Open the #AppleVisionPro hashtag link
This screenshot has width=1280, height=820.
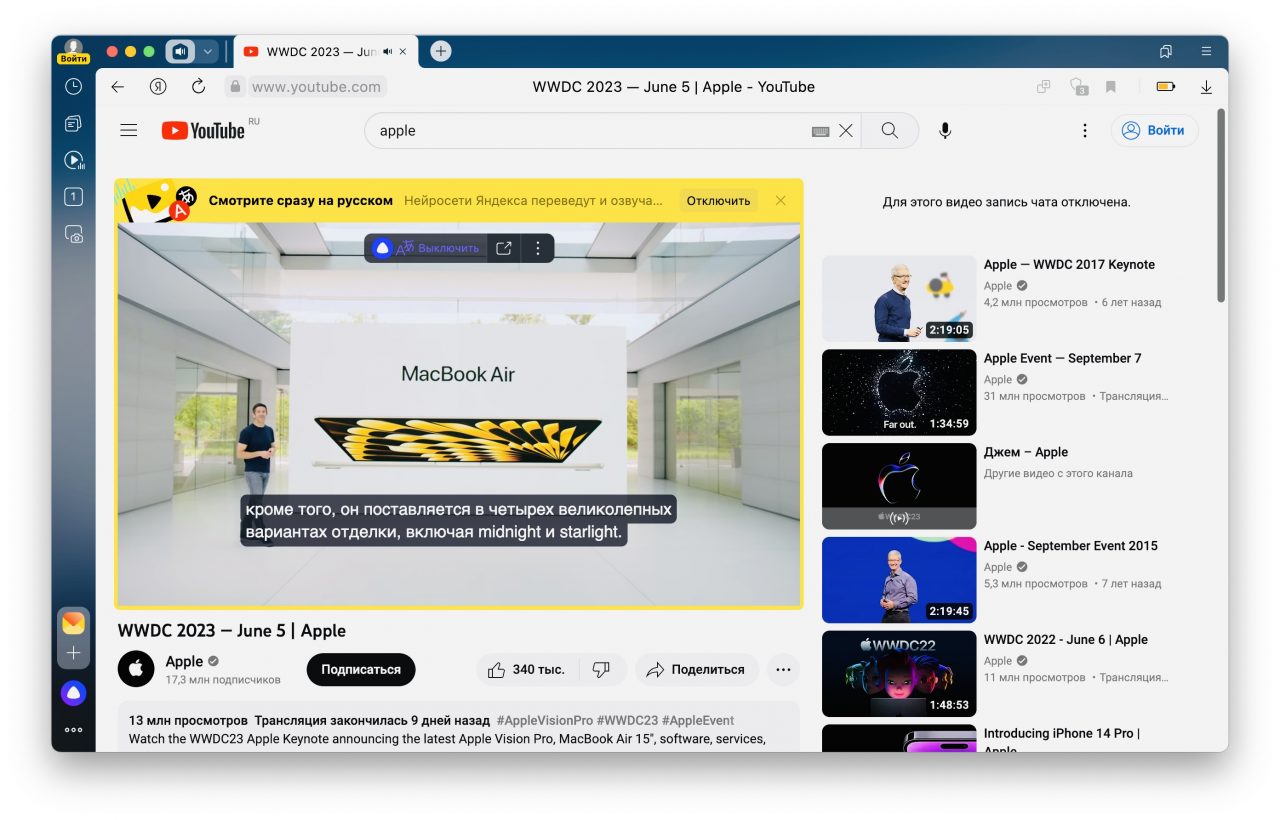click(x=544, y=720)
